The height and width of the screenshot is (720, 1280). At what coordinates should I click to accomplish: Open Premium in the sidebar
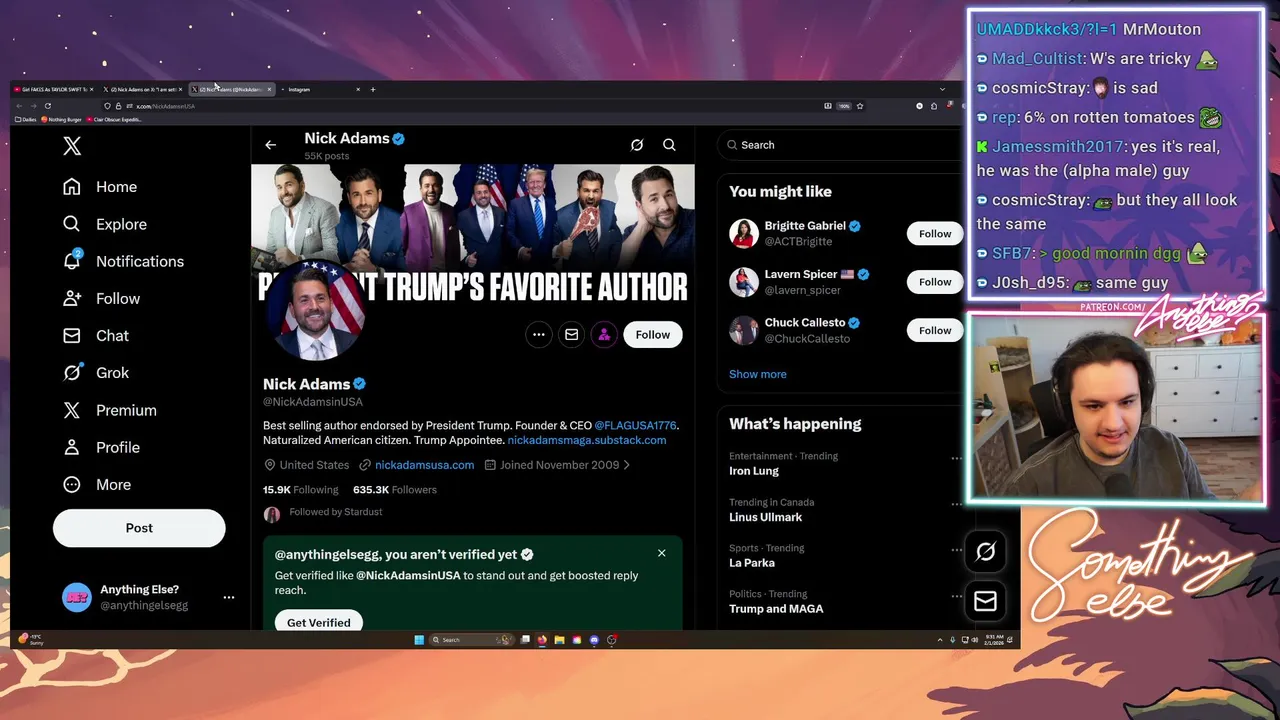[x=110, y=410]
